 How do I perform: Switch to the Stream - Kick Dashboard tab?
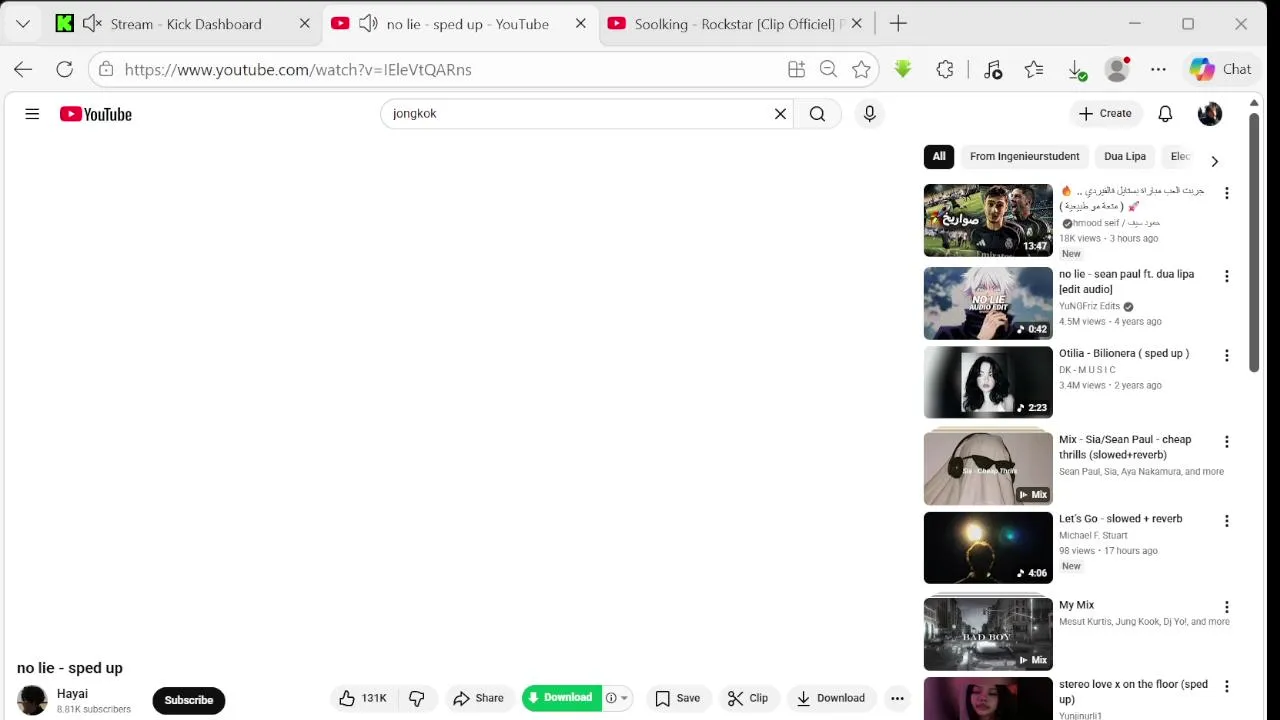[185, 23]
